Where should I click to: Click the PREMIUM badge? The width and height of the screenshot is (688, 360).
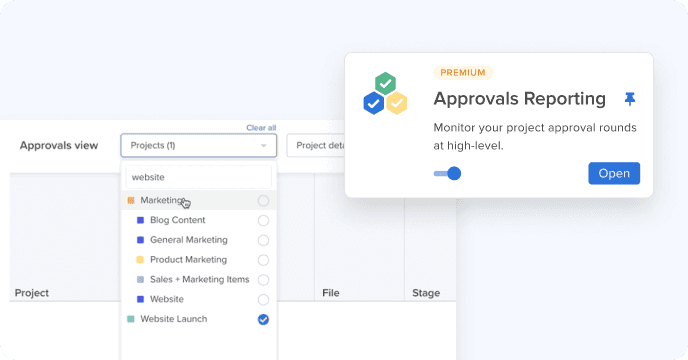pyautogui.click(x=463, y=73)
